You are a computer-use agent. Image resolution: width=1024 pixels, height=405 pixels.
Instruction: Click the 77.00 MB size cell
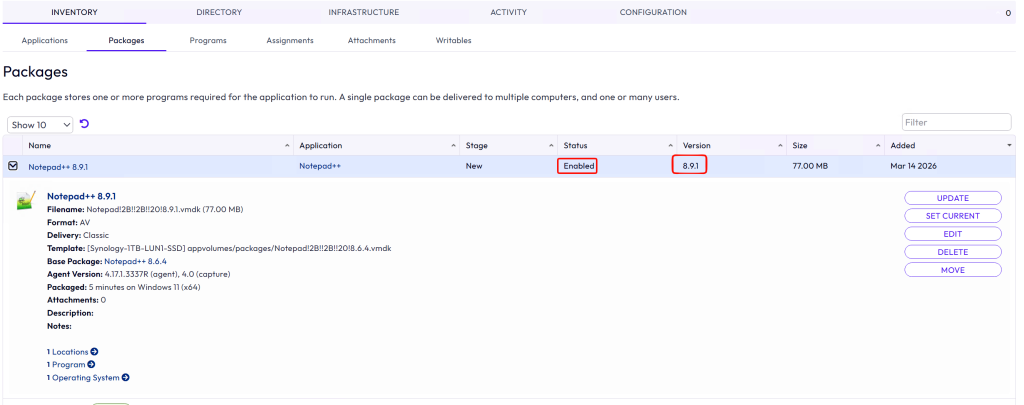(810, 166)
